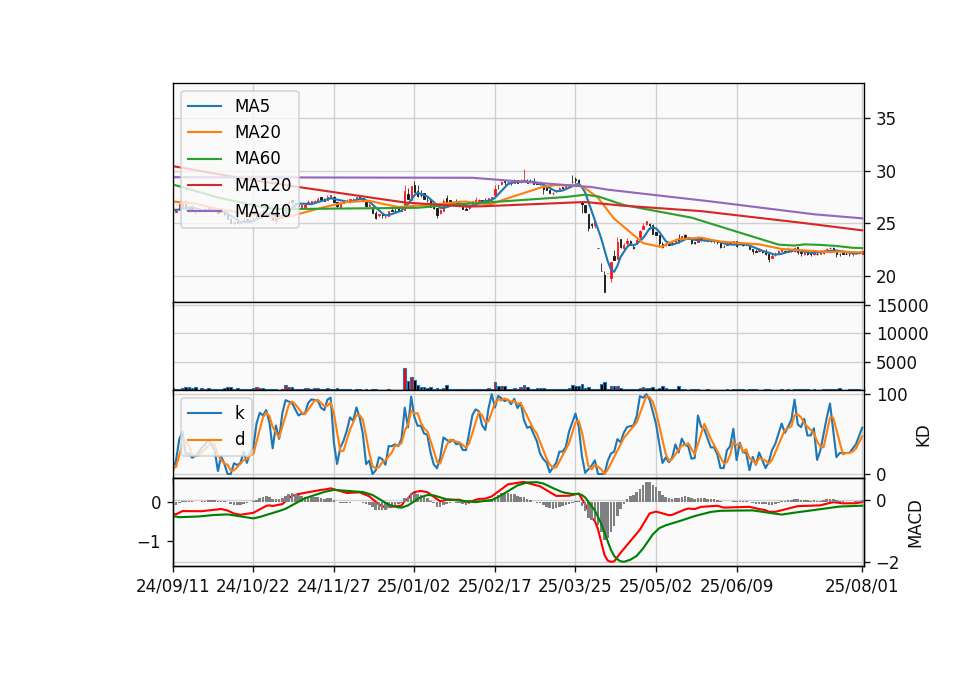Click the price axis value 25
The image size is (960, 690).
point(886,225)
